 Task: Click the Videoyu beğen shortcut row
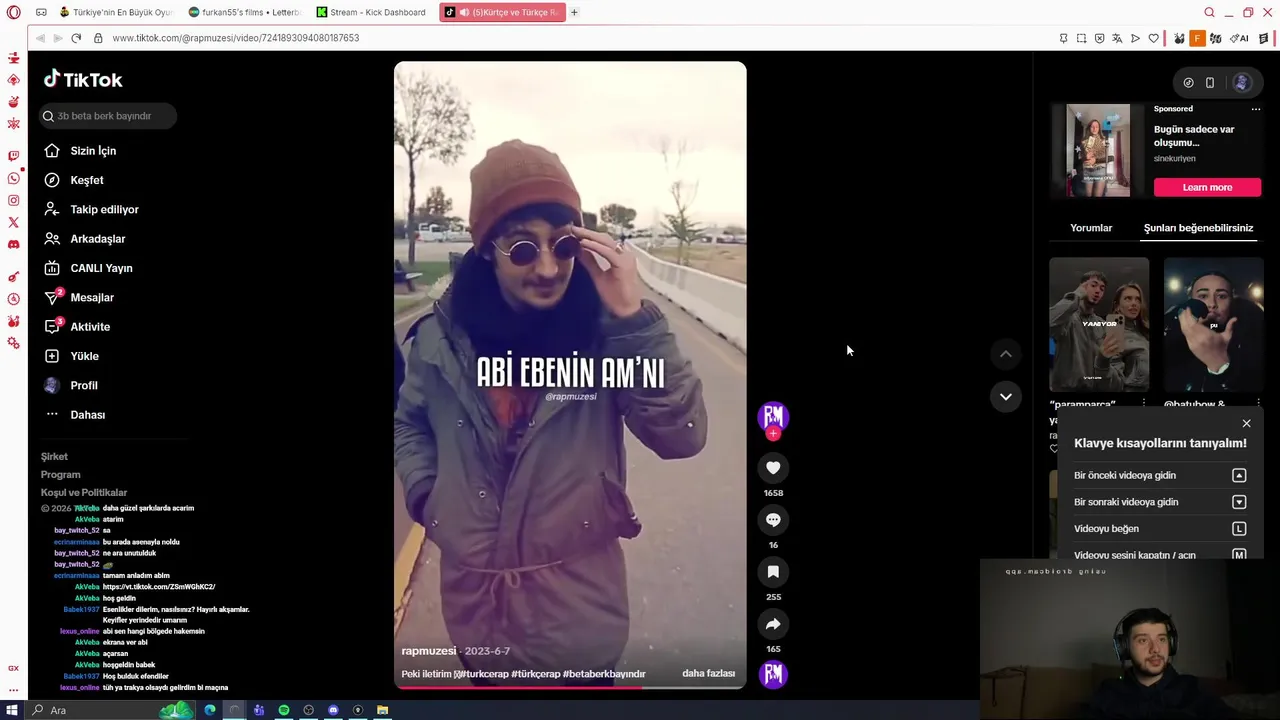(x=1160, y=529)
